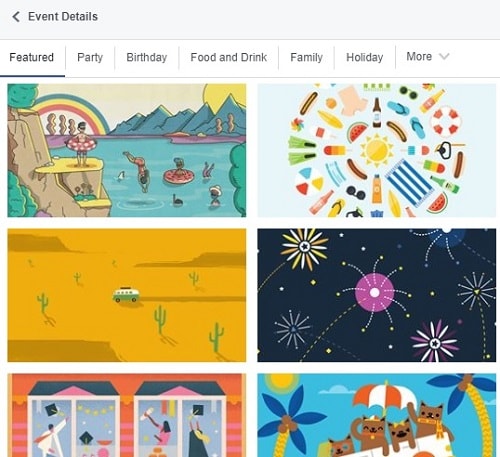Image resolution: width=500 pixels, height=457 pixels.
Task: Click the yellow sun among summer items
Action: coord(377,150)
